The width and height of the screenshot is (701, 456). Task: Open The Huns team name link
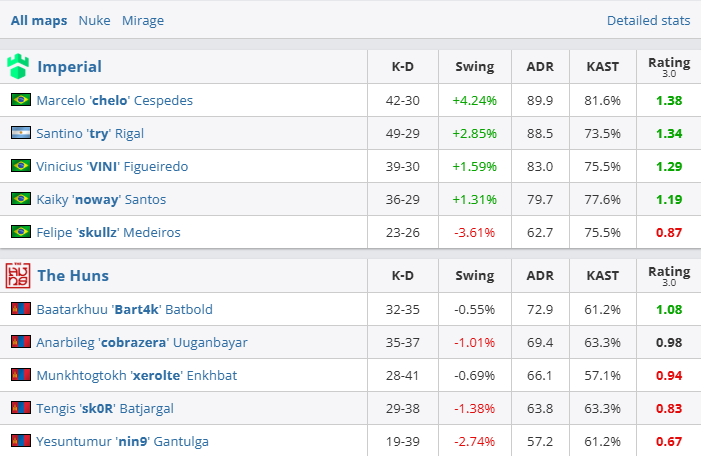click(73, 275)
